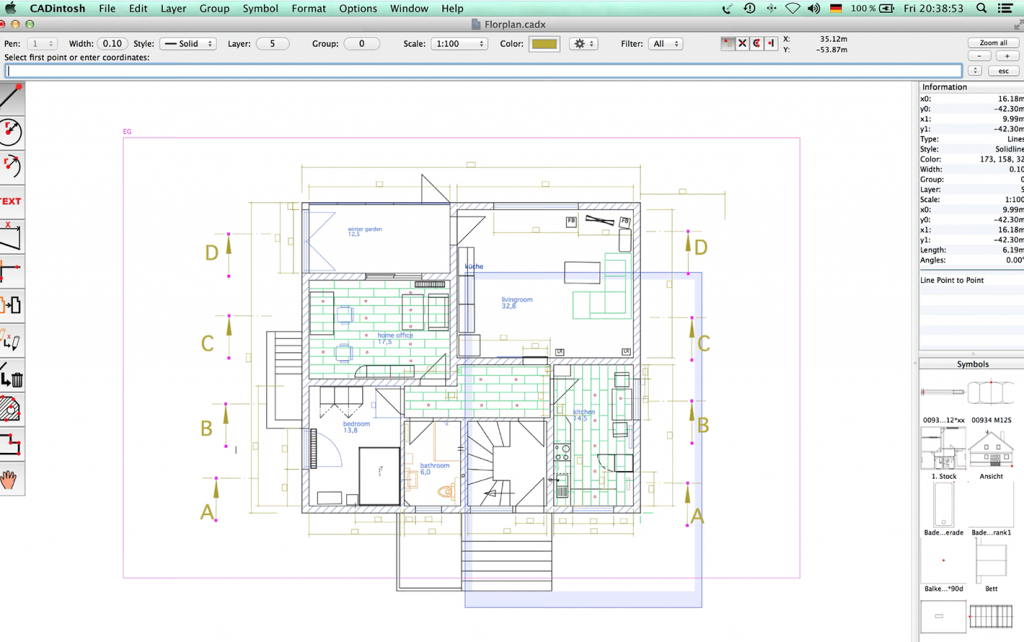Screen dimensions: 1024x642
Task: Activate the TEXT tool
Action: click(x=11, y=201)
